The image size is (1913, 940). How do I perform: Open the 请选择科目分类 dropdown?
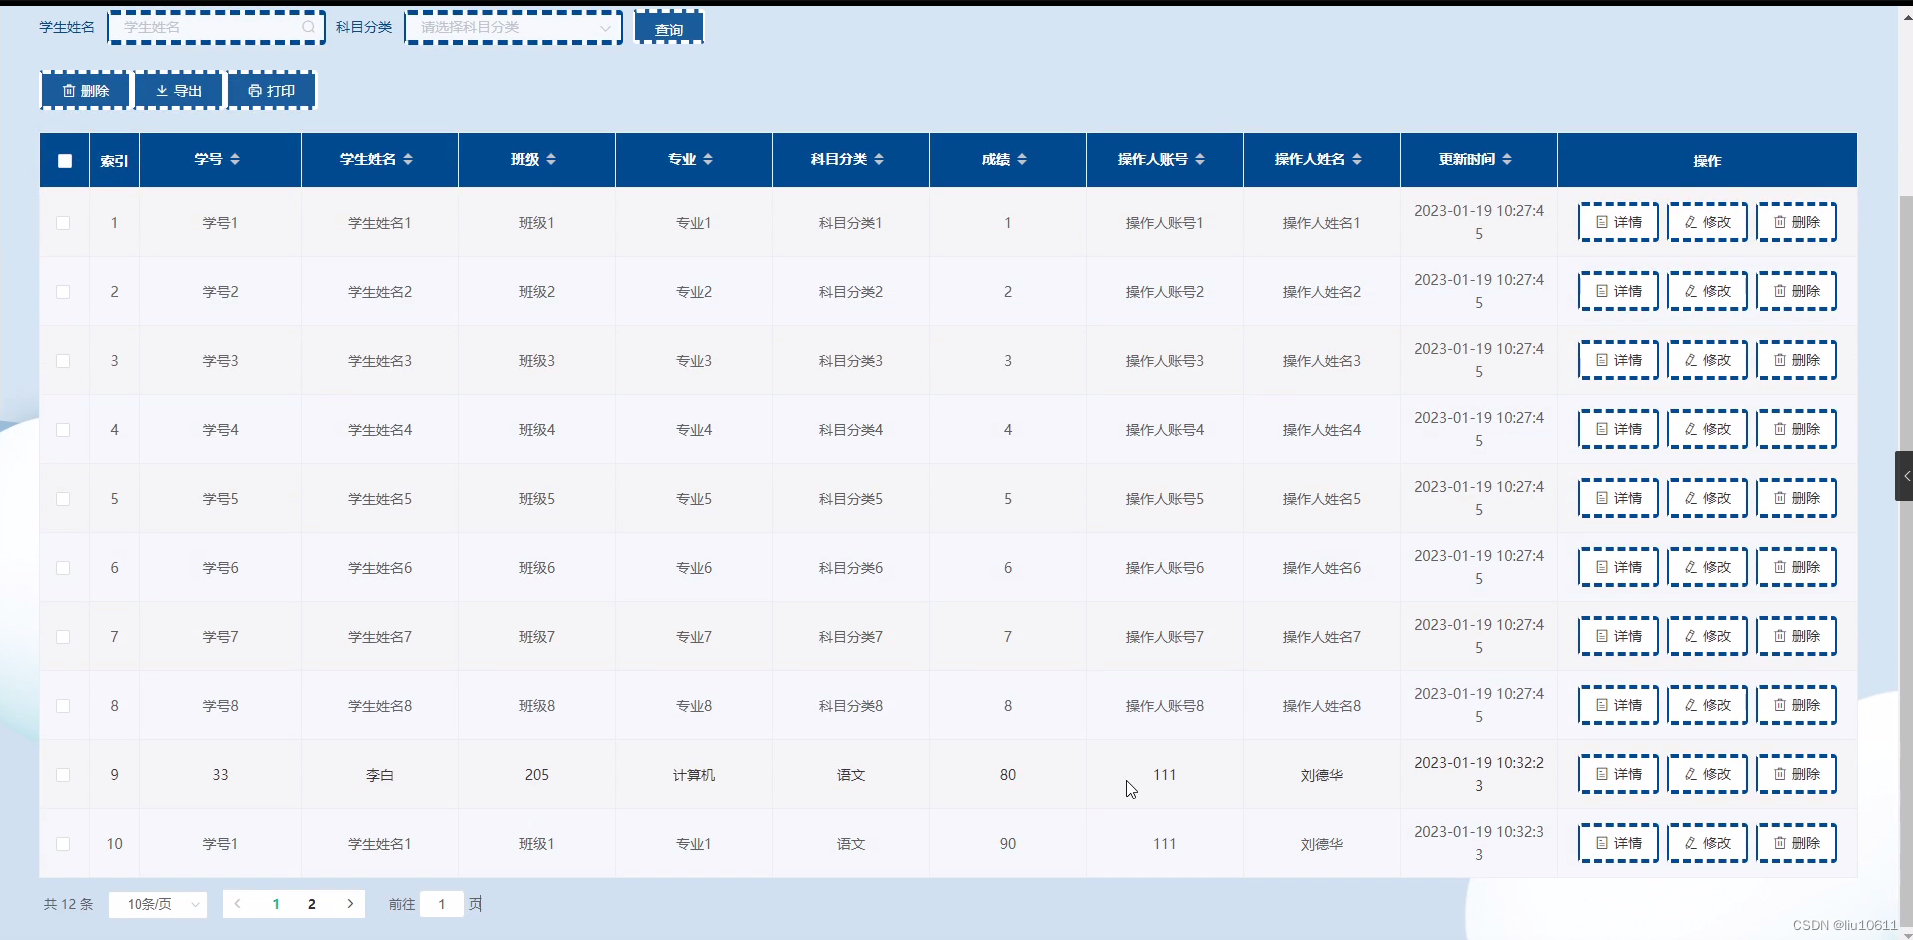513,28
